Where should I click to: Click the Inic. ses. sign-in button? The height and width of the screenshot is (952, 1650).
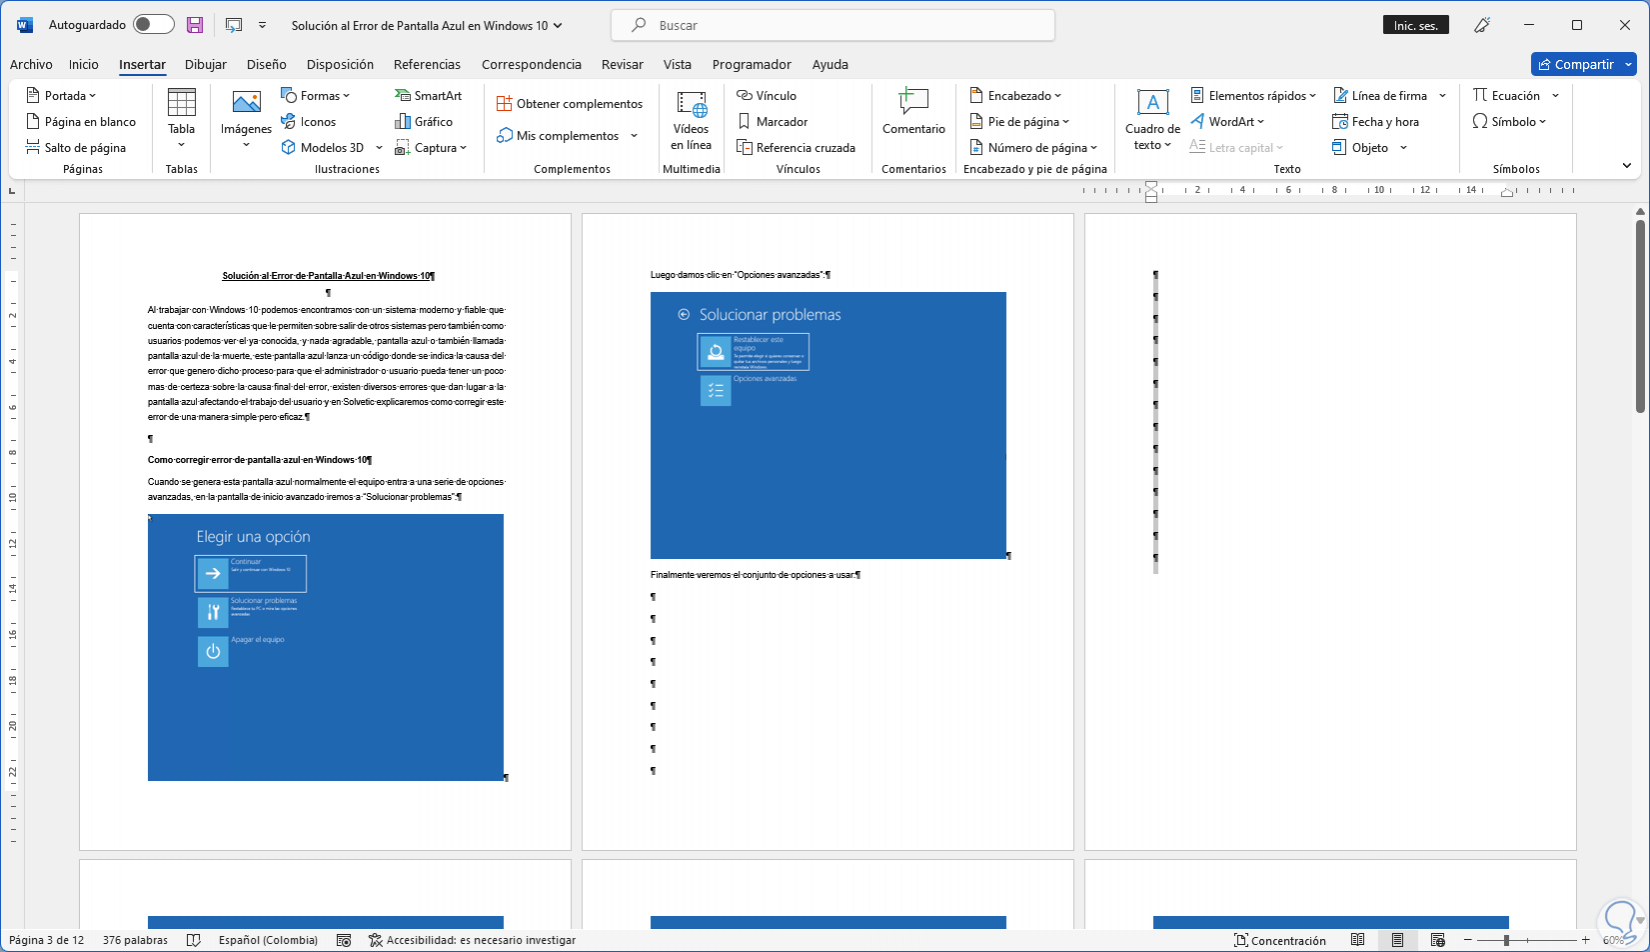(1416, 26)
